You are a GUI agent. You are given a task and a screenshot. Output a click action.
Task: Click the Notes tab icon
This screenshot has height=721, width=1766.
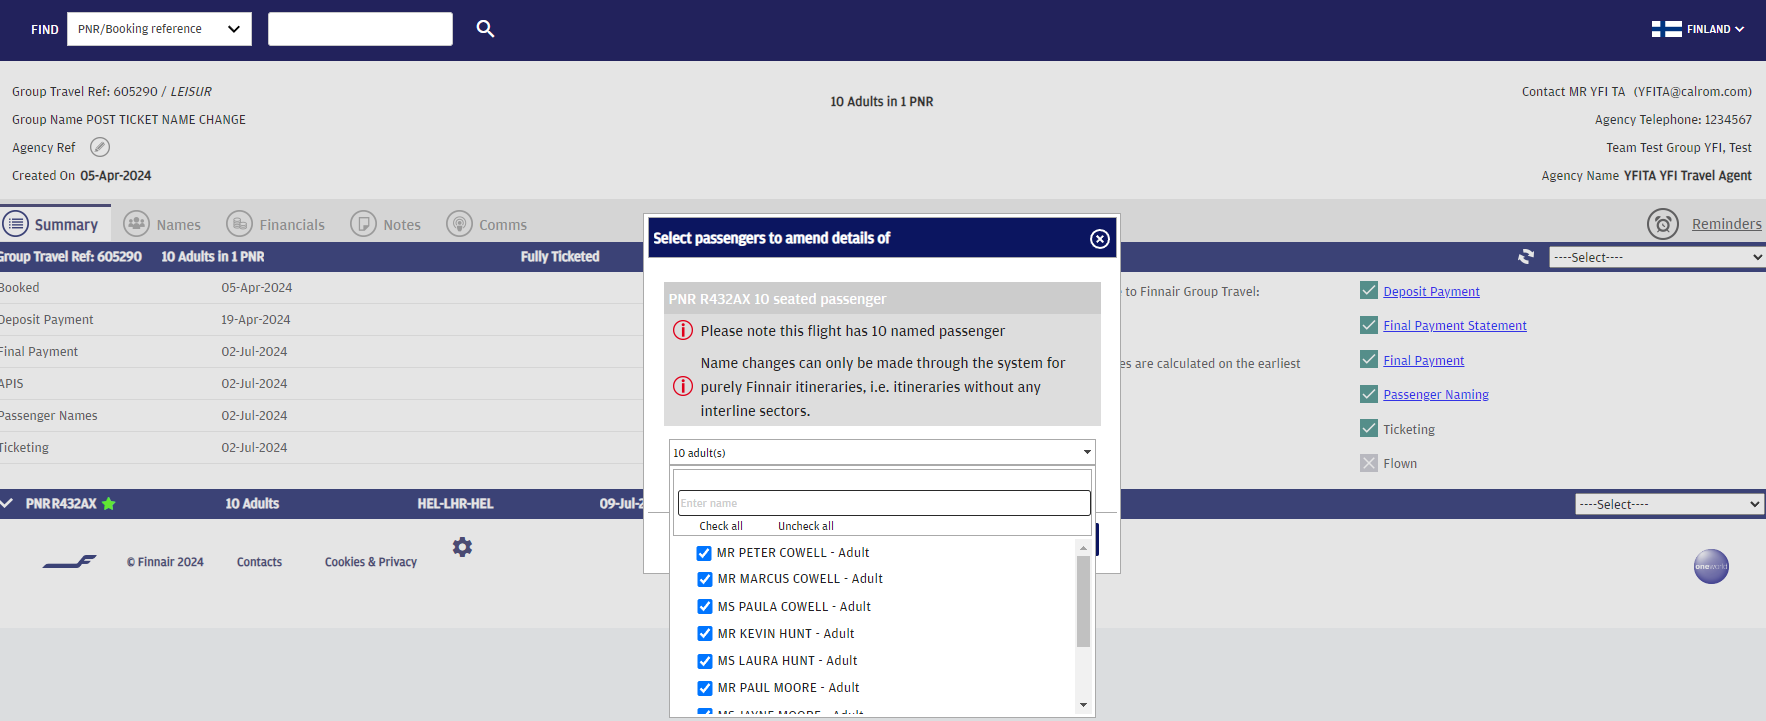coord(364,224)
